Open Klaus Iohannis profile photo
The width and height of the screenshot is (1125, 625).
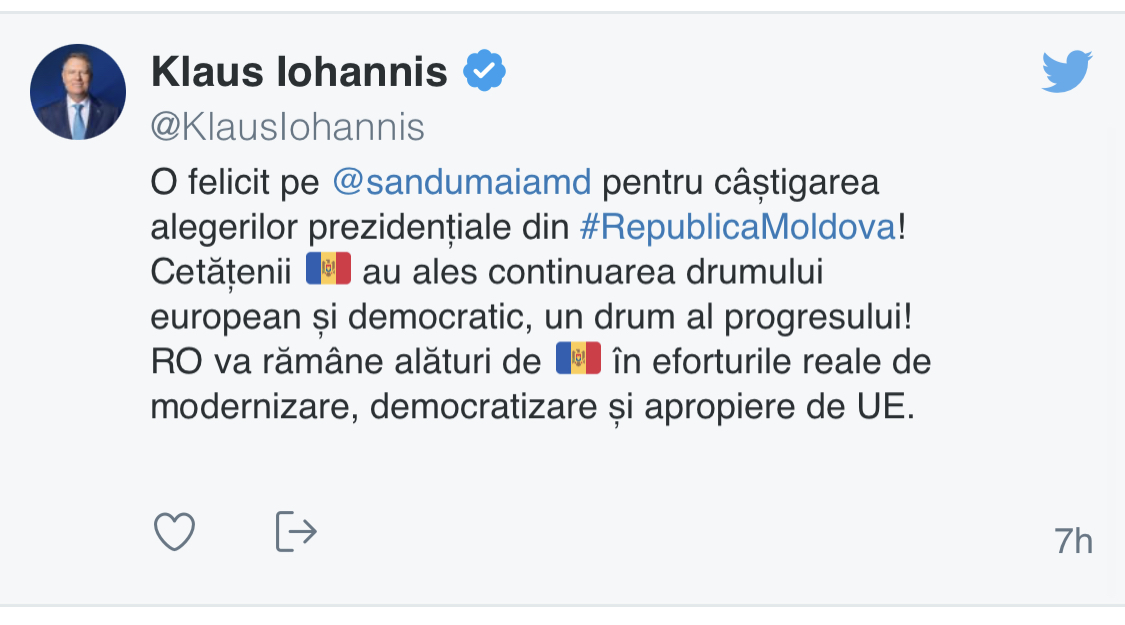79,92
